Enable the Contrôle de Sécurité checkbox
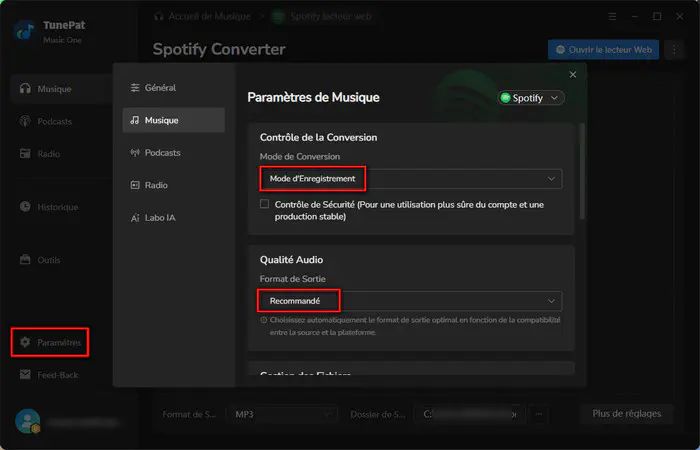The image size is (700, 450). click(x=264, y=204)
